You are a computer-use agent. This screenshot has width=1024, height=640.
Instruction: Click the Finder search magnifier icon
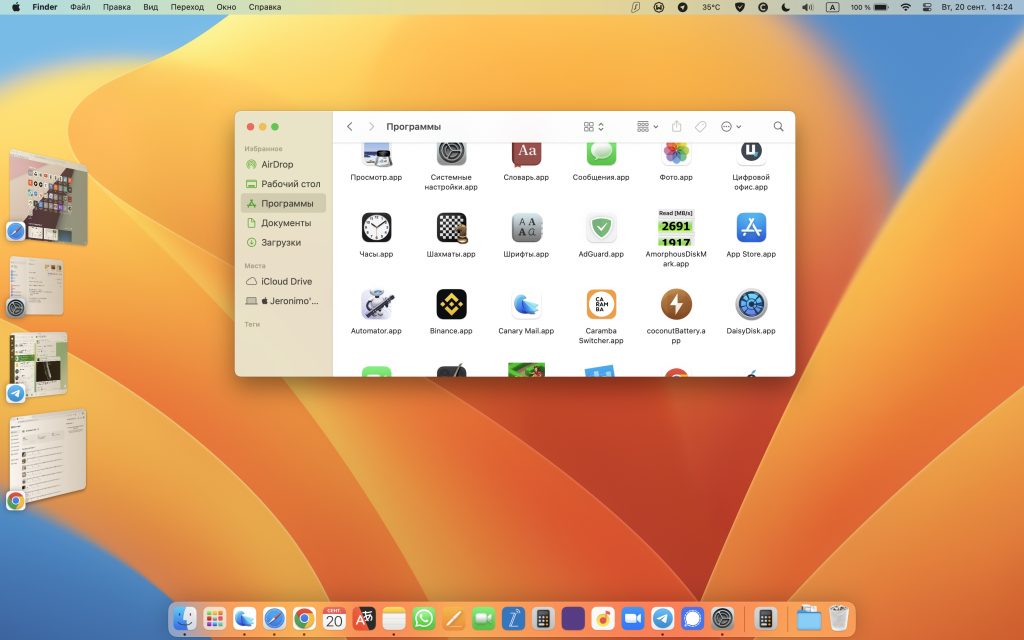[778, 127]
